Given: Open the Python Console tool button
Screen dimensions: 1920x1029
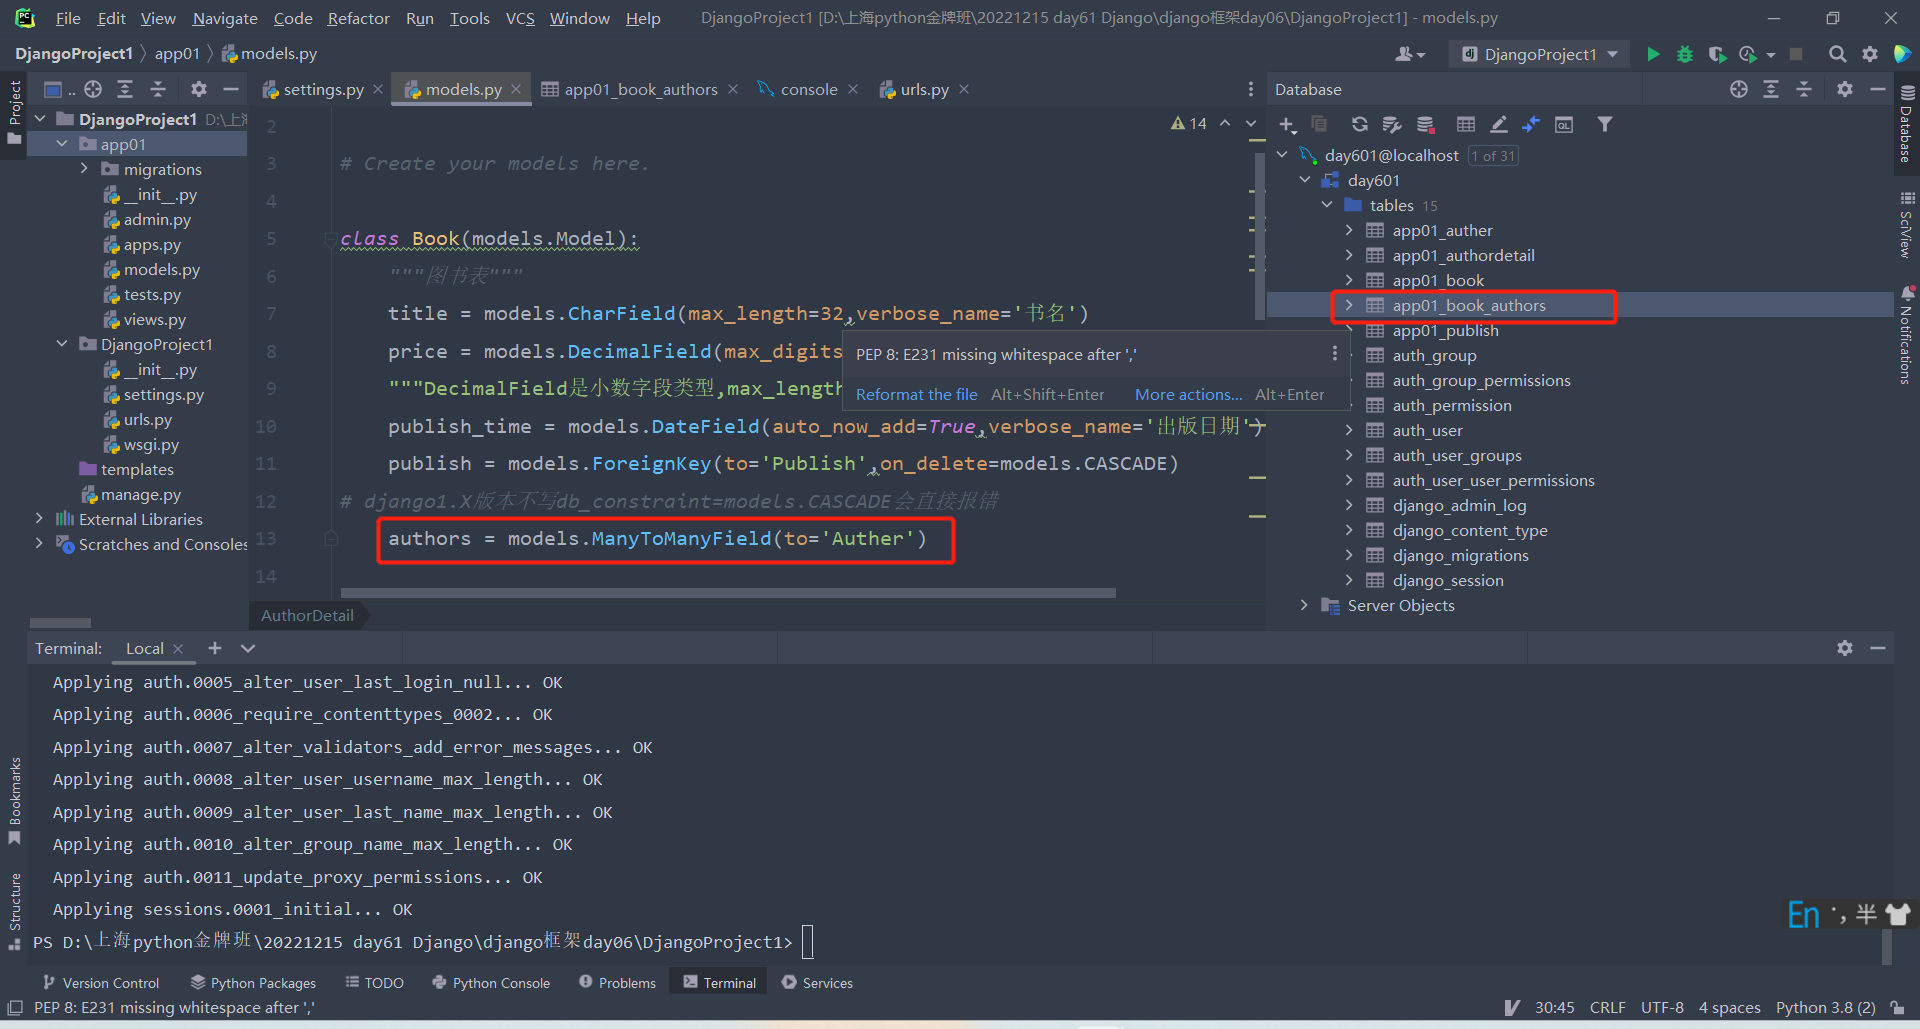Looking at the screenshot, I should 491,983.
